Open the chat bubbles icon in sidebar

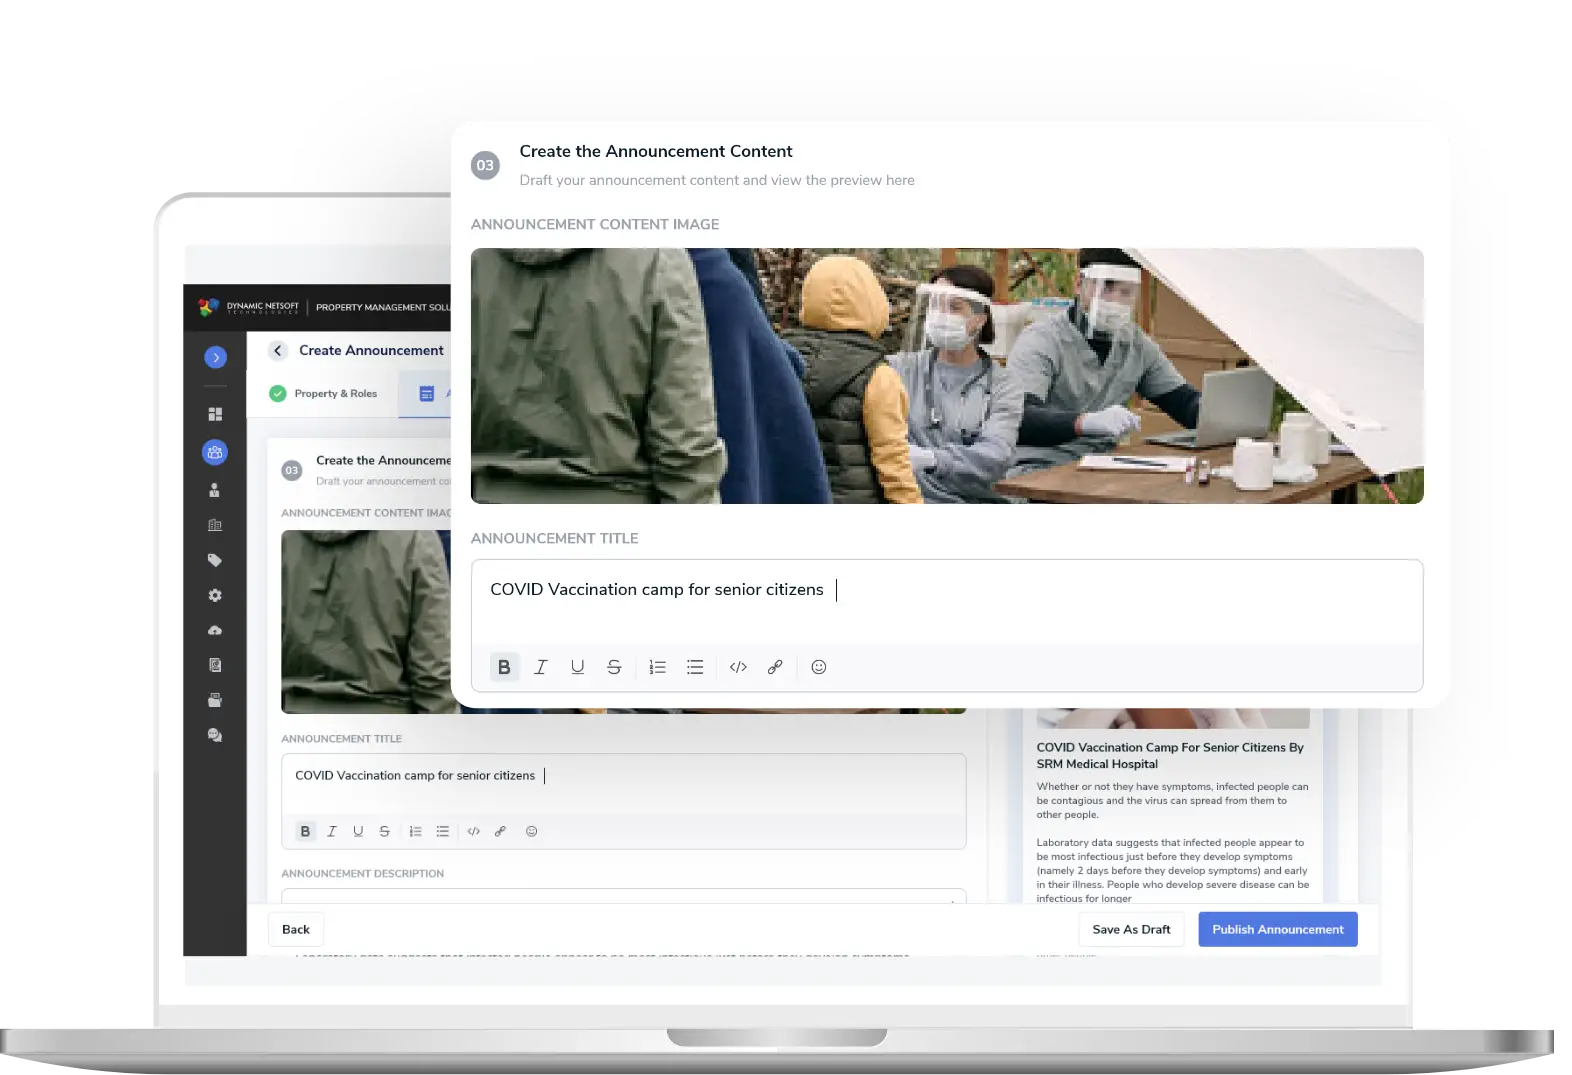[x=215, y=735]
